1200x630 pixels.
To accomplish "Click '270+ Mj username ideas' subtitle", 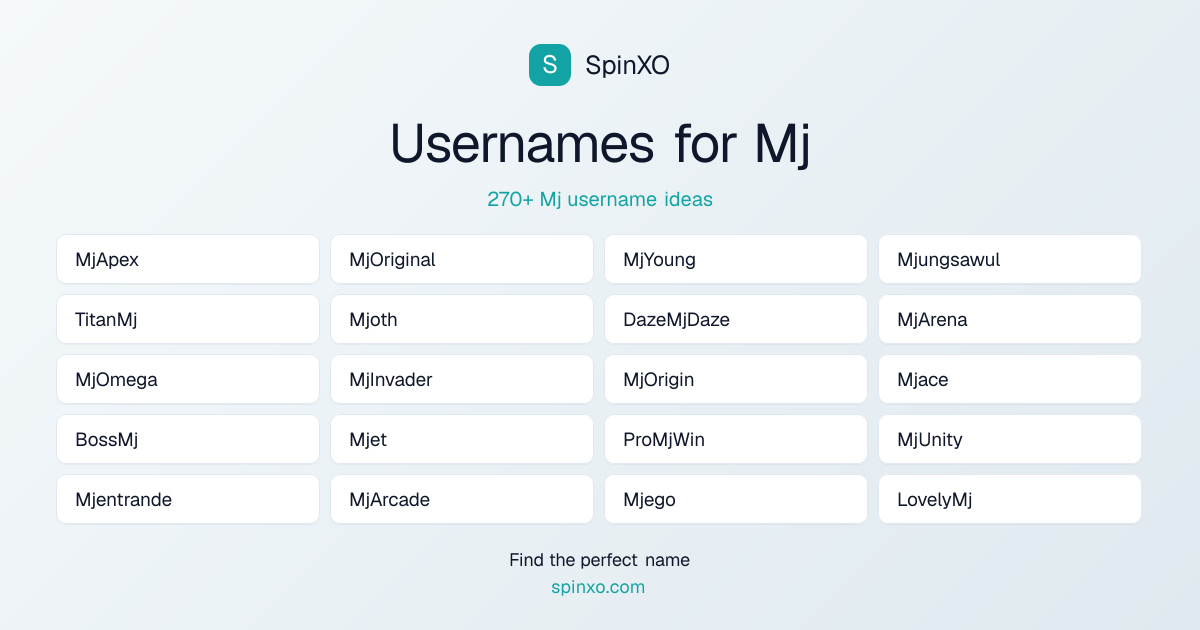I will click(x=600, y=199).
